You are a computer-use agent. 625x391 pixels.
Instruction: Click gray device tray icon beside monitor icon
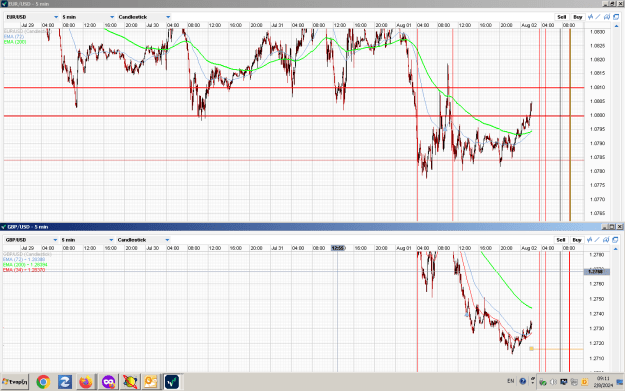(x=574, y=382)
